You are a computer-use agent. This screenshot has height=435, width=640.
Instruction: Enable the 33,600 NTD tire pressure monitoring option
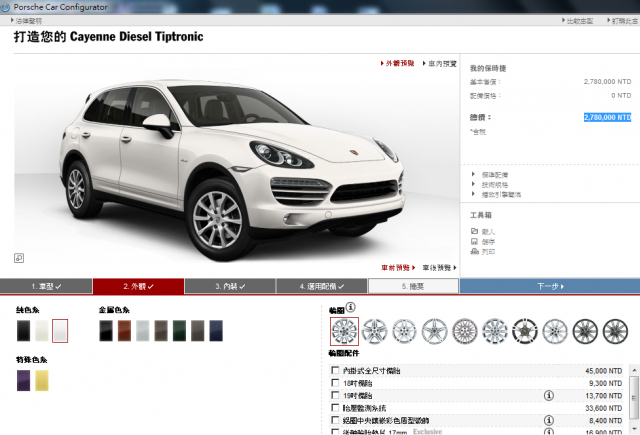[335, 408]
